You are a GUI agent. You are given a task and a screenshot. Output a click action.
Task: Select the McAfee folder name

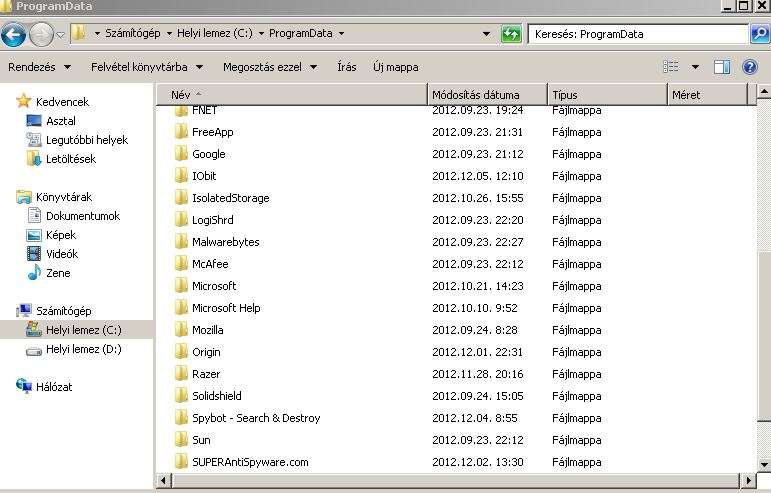(x=210, y=264)
